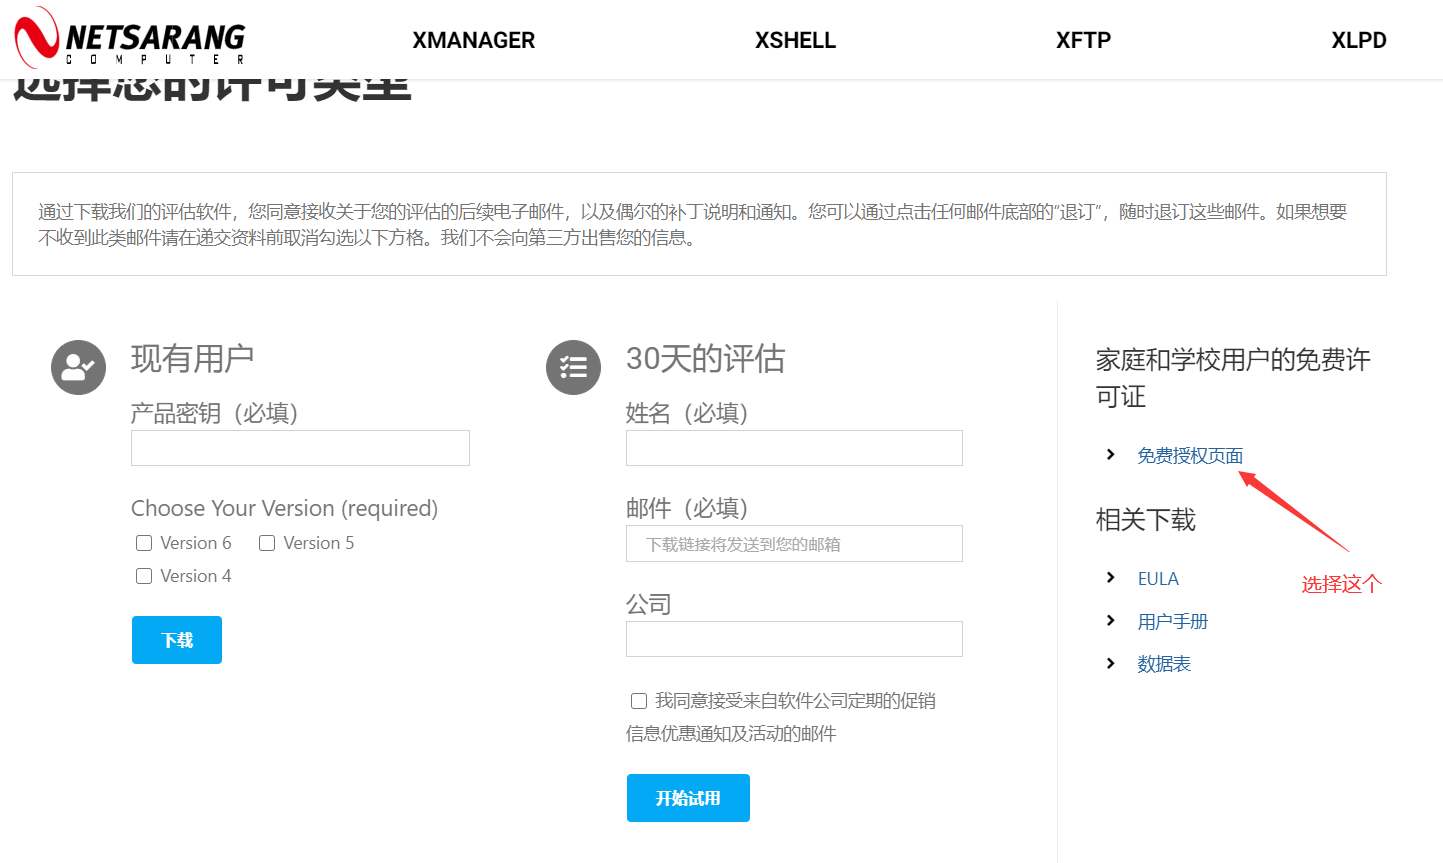The width and height of the screenshot is (1443, 863).
Task: Open the XFTP navigation item
Action: point(1083,40)
